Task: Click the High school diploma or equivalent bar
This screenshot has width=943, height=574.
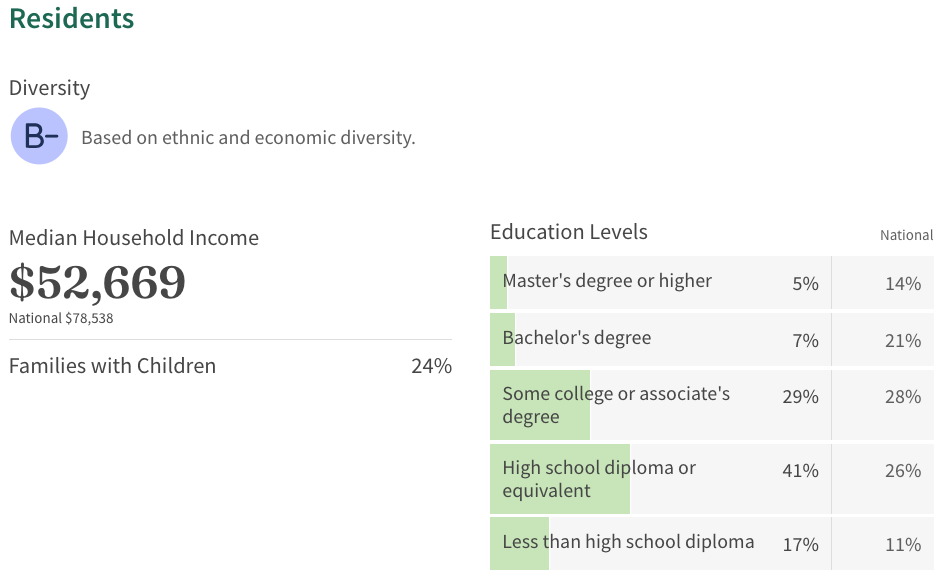Action: 711,479
